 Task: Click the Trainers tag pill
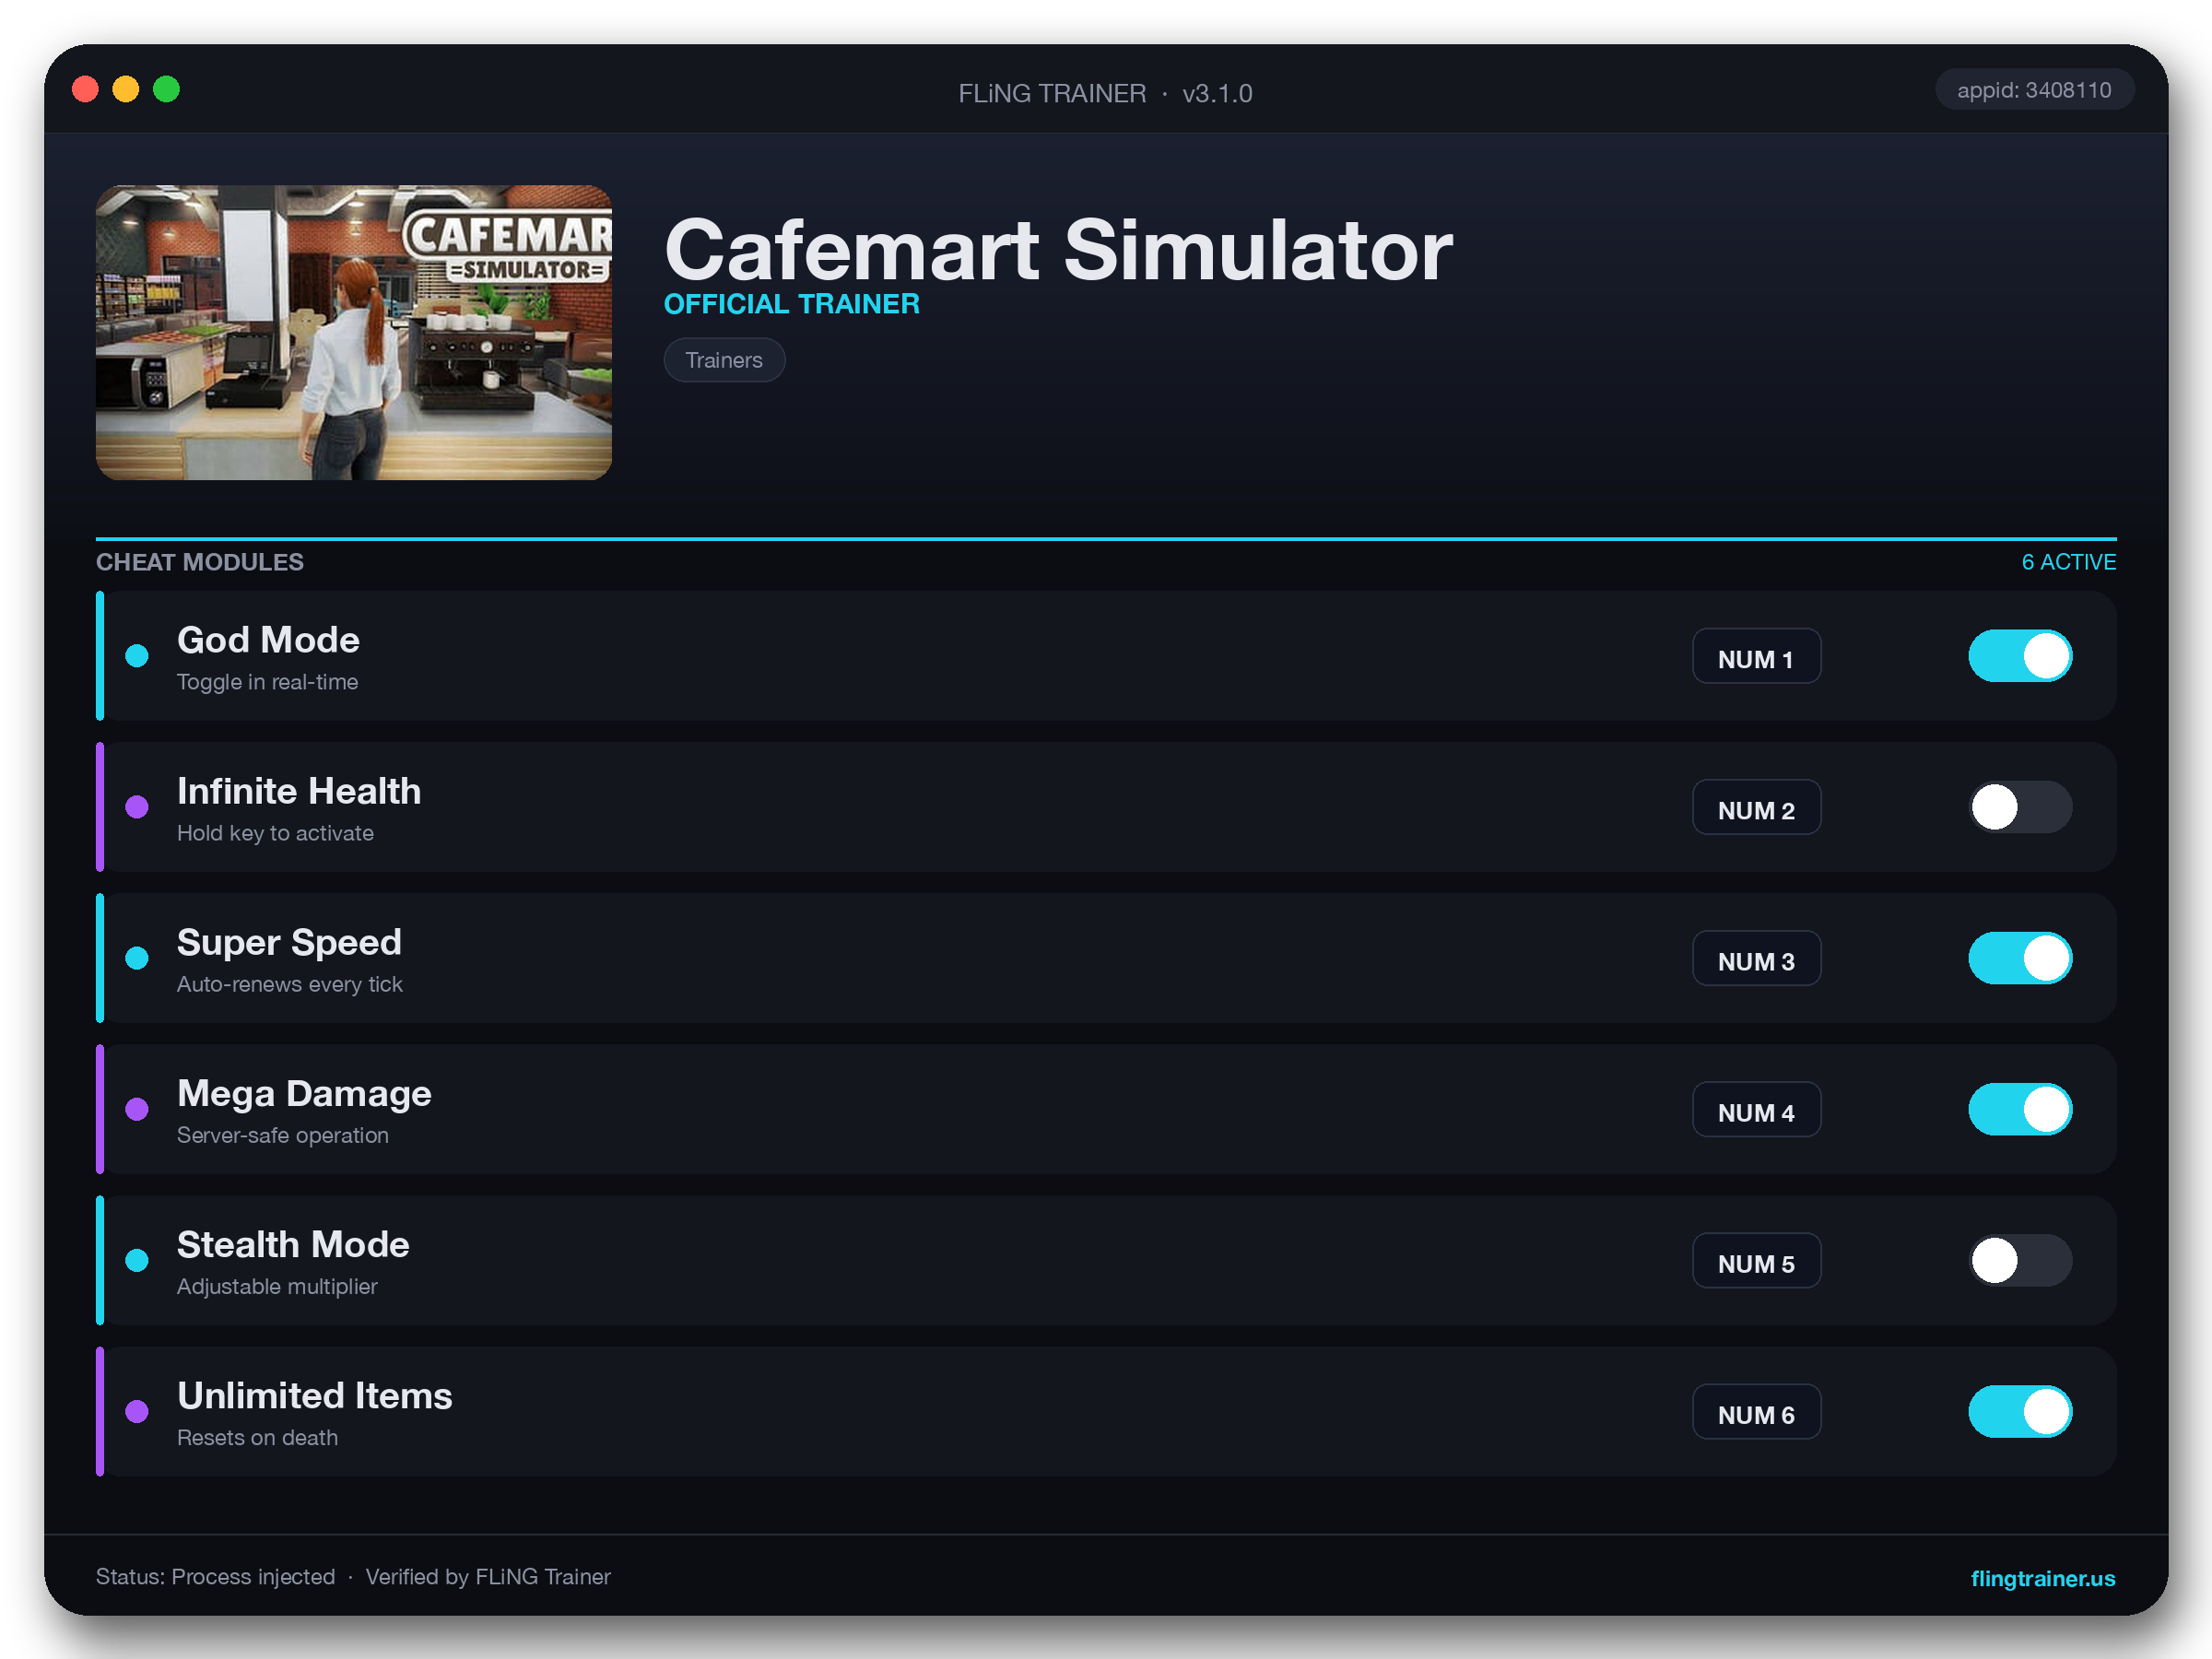(x=724, y=360)
